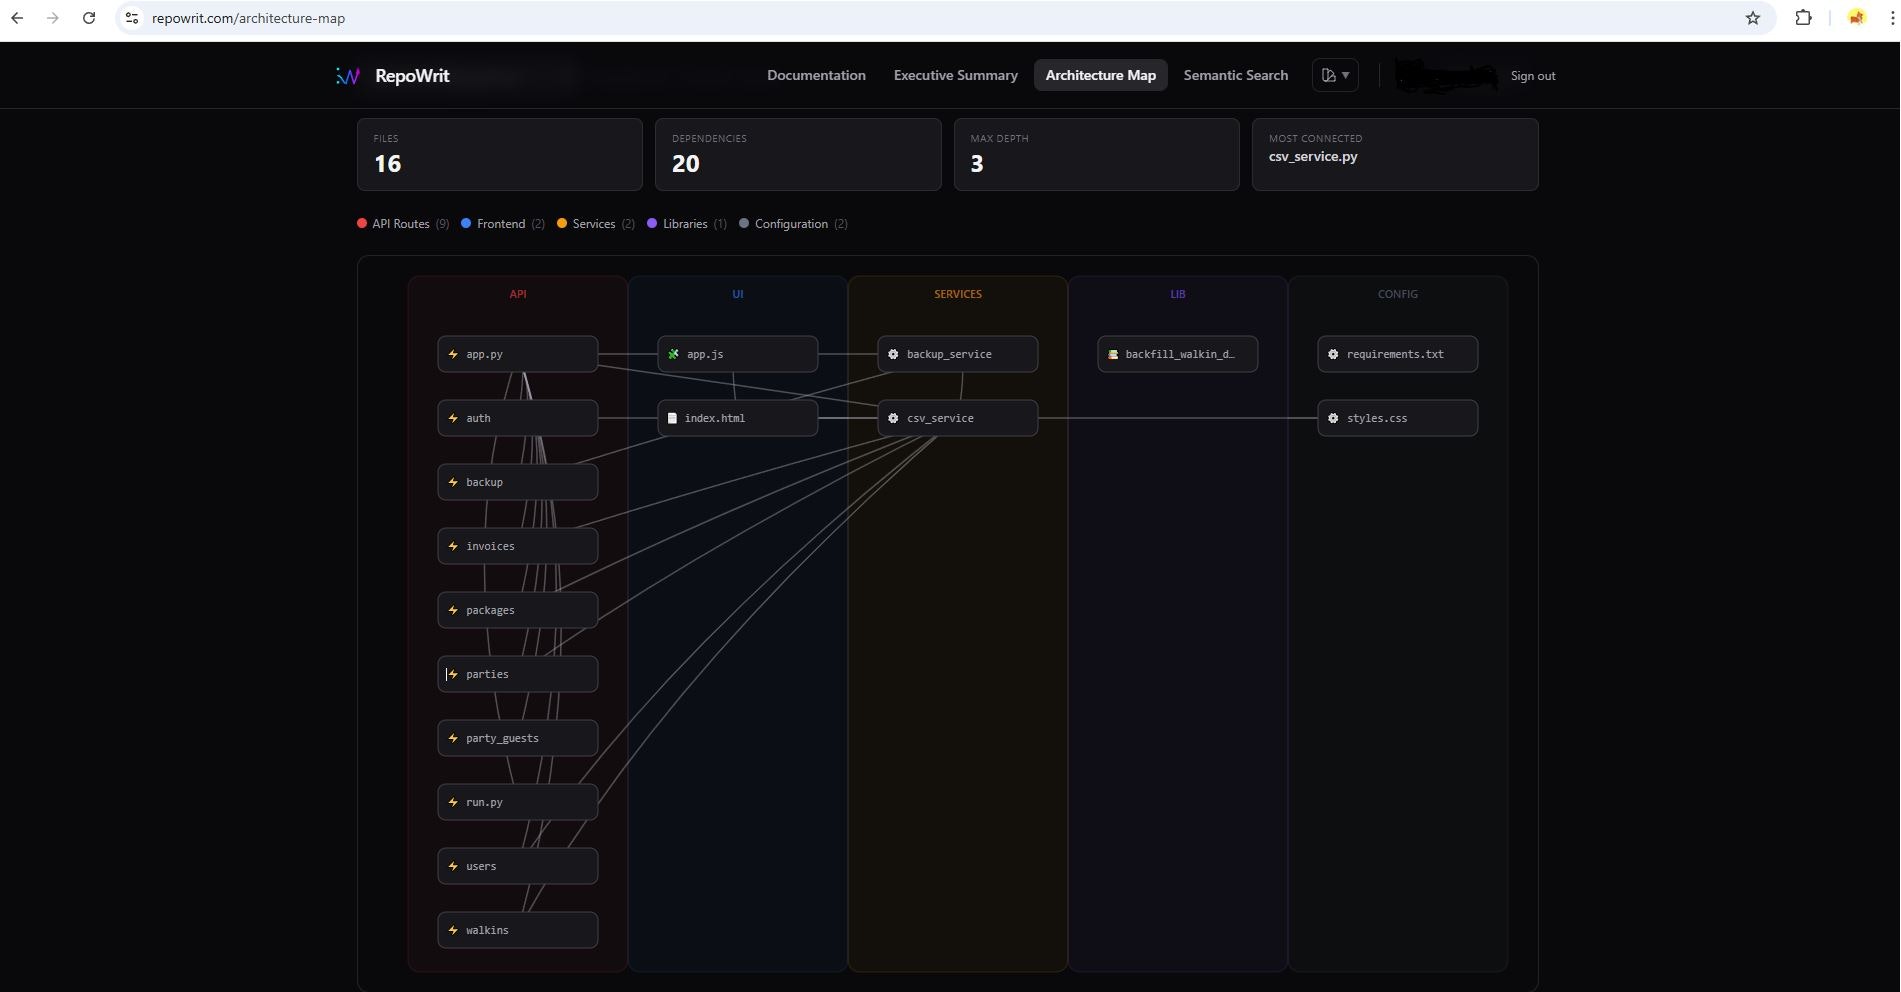This screenshot has height=992, width=1901.
Task: Click the LIB column header
Action: point(1178,294)
